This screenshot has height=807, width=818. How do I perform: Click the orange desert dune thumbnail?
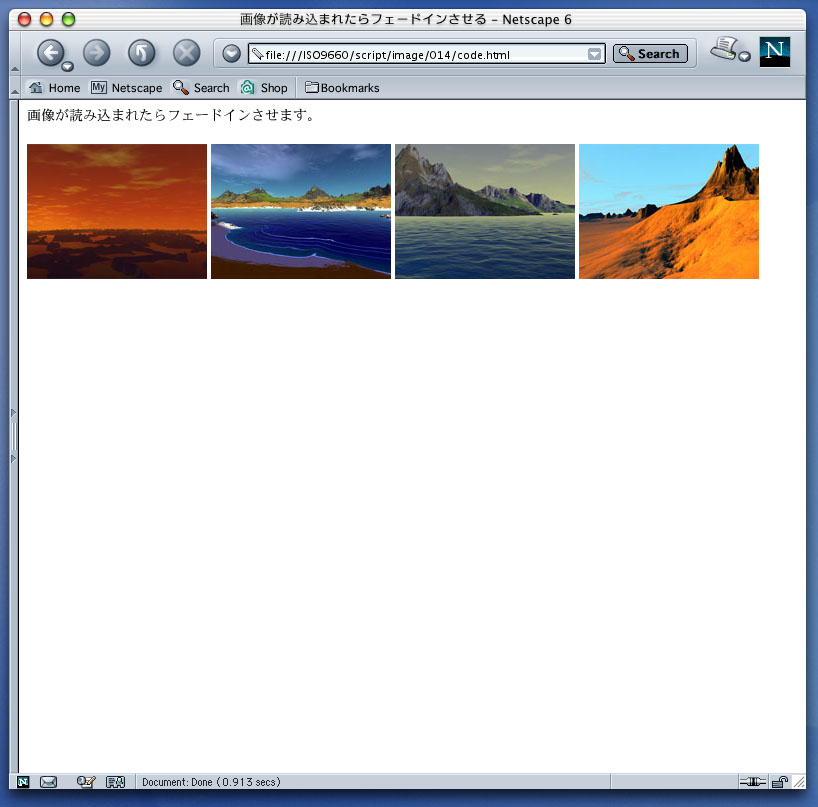669,211
